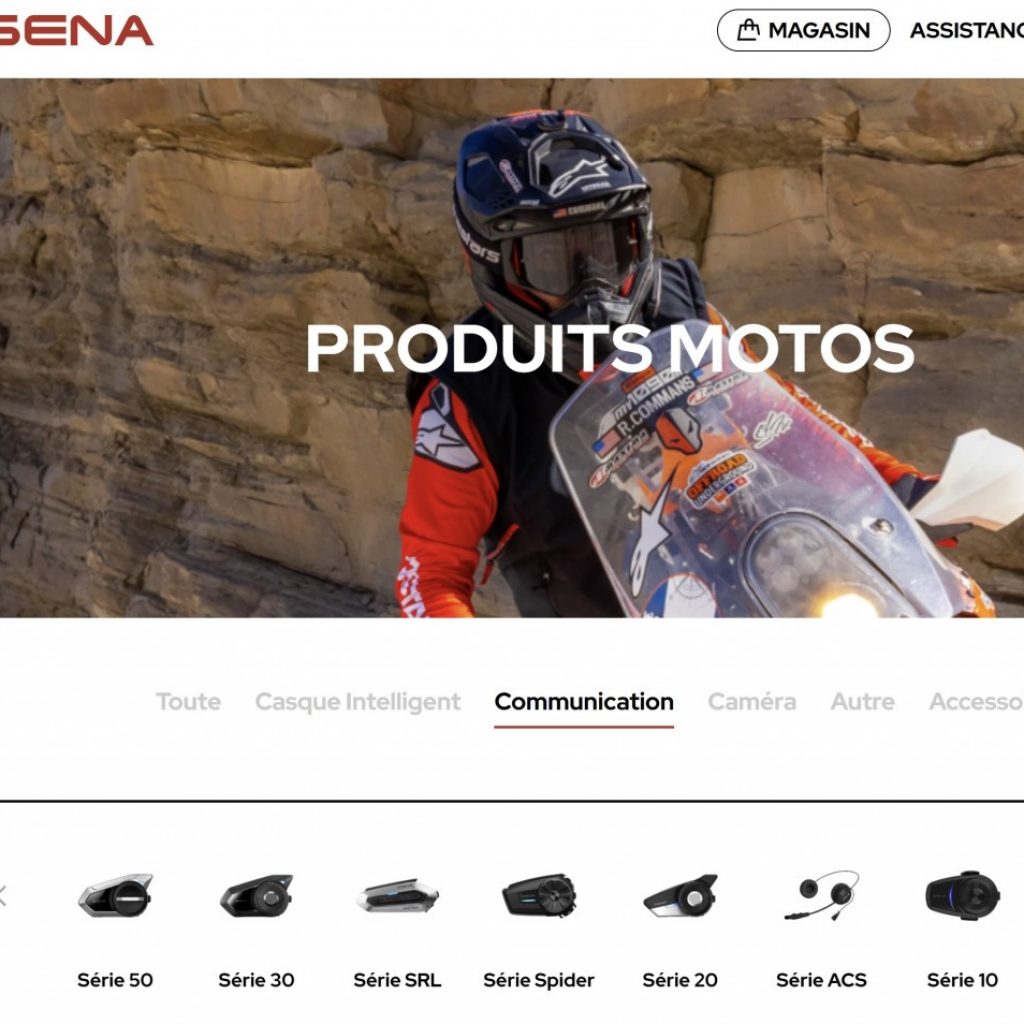Image resolution: width=1024 pixels, height=1024 pixels.
Task: Open the MAGASIN shop button
Action: pyautogui.click(x=803, y=30)
